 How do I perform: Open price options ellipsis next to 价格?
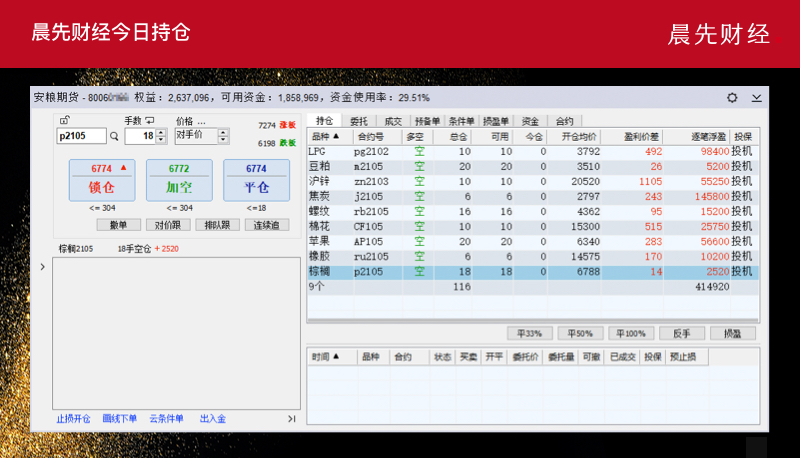[201, 121]
